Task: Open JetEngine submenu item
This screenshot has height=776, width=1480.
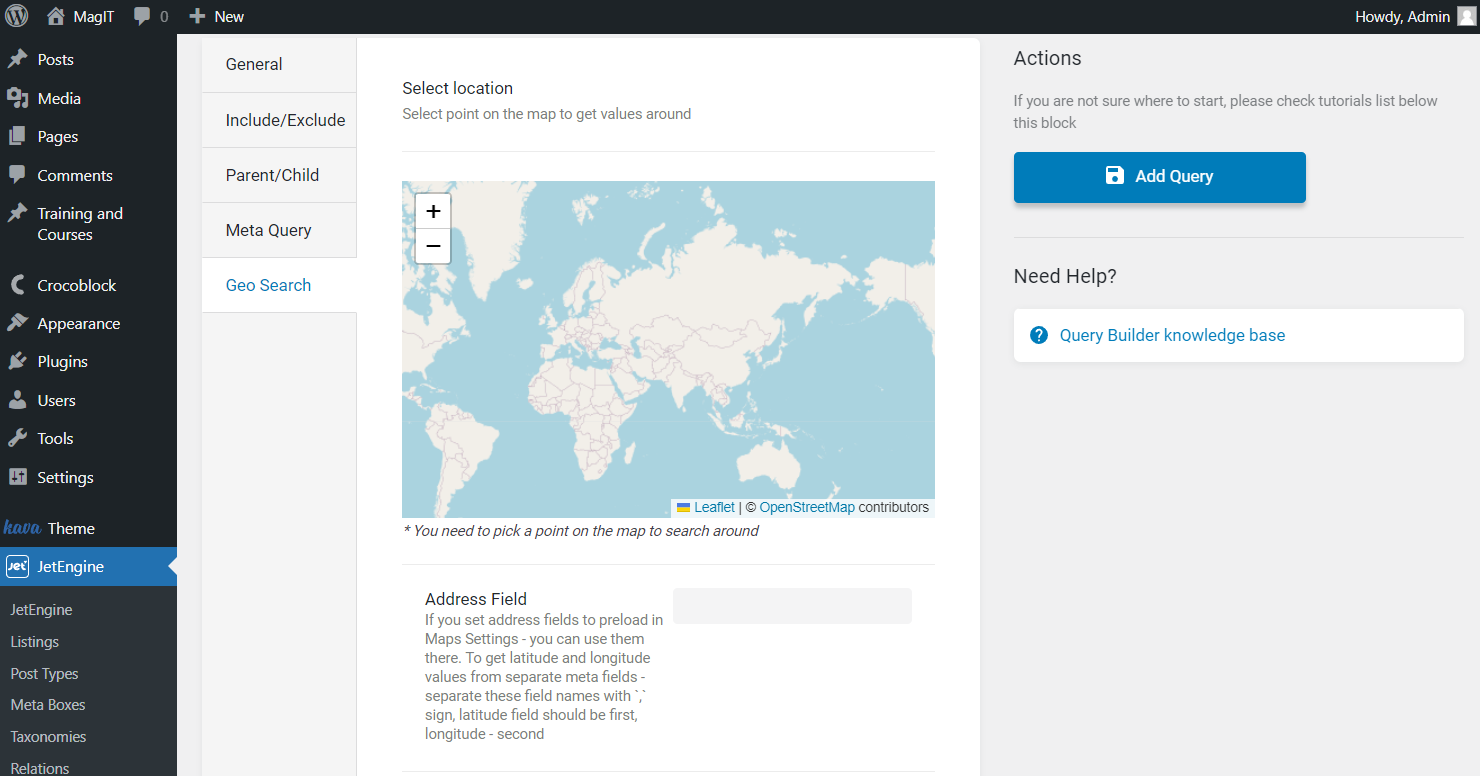Action: coord(41,610)
